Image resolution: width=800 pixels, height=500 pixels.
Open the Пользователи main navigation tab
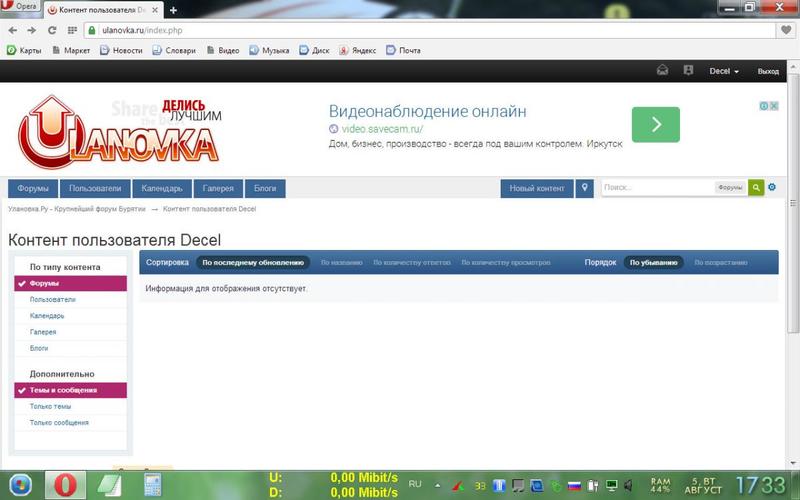tap(95, 188)
